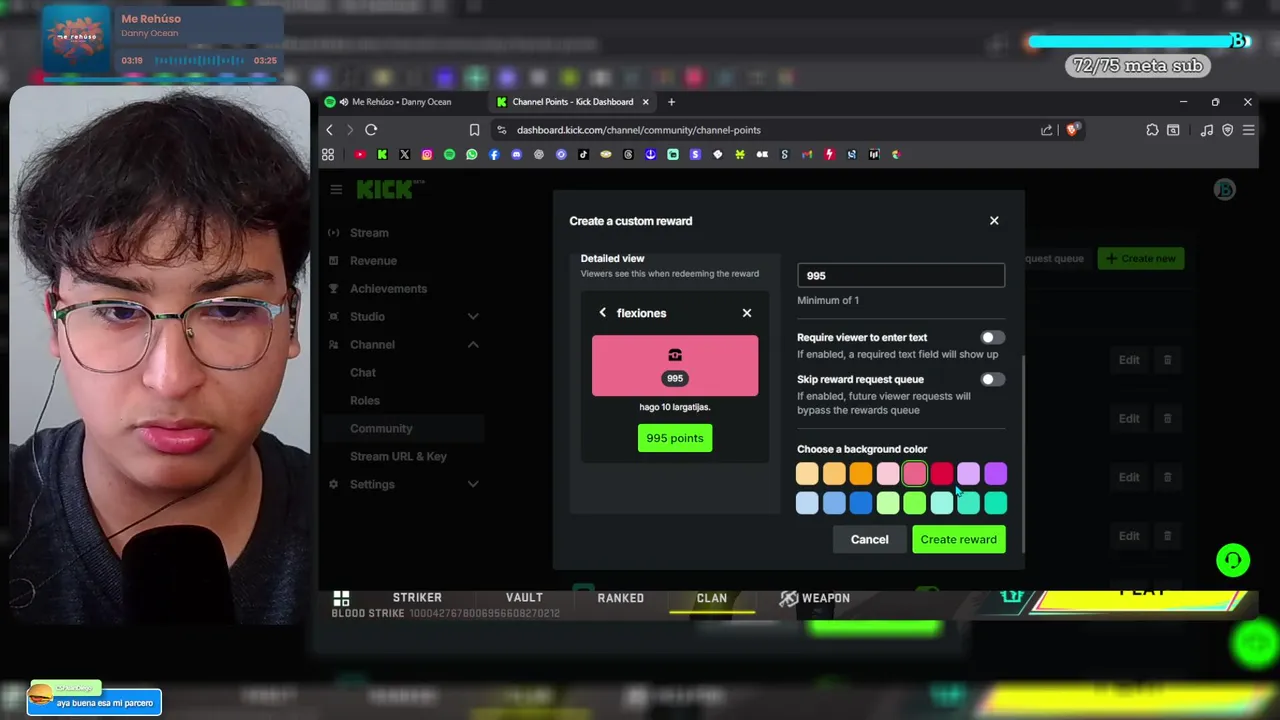Viewport: 1280px width, 720px height.
Task: Select the red background color swatch
Action: (x=942, y=474)
